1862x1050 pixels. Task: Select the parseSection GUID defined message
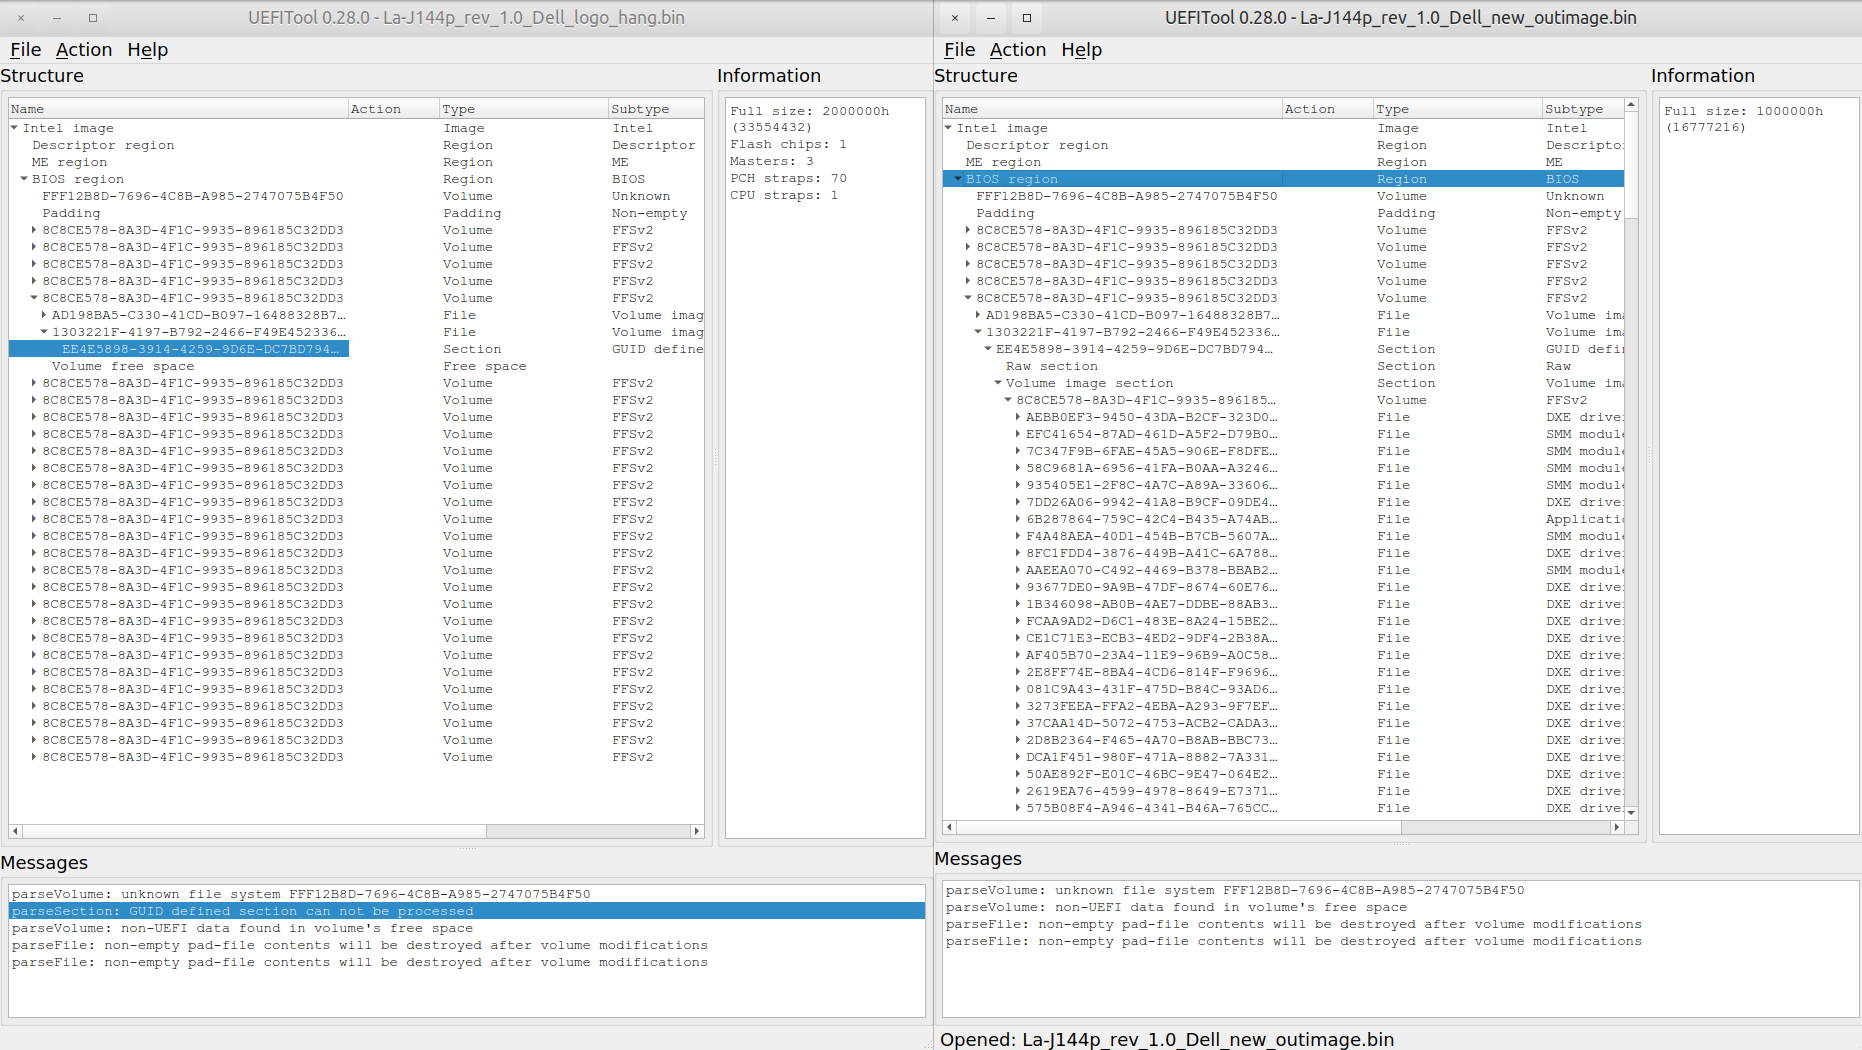pos(243,911)
